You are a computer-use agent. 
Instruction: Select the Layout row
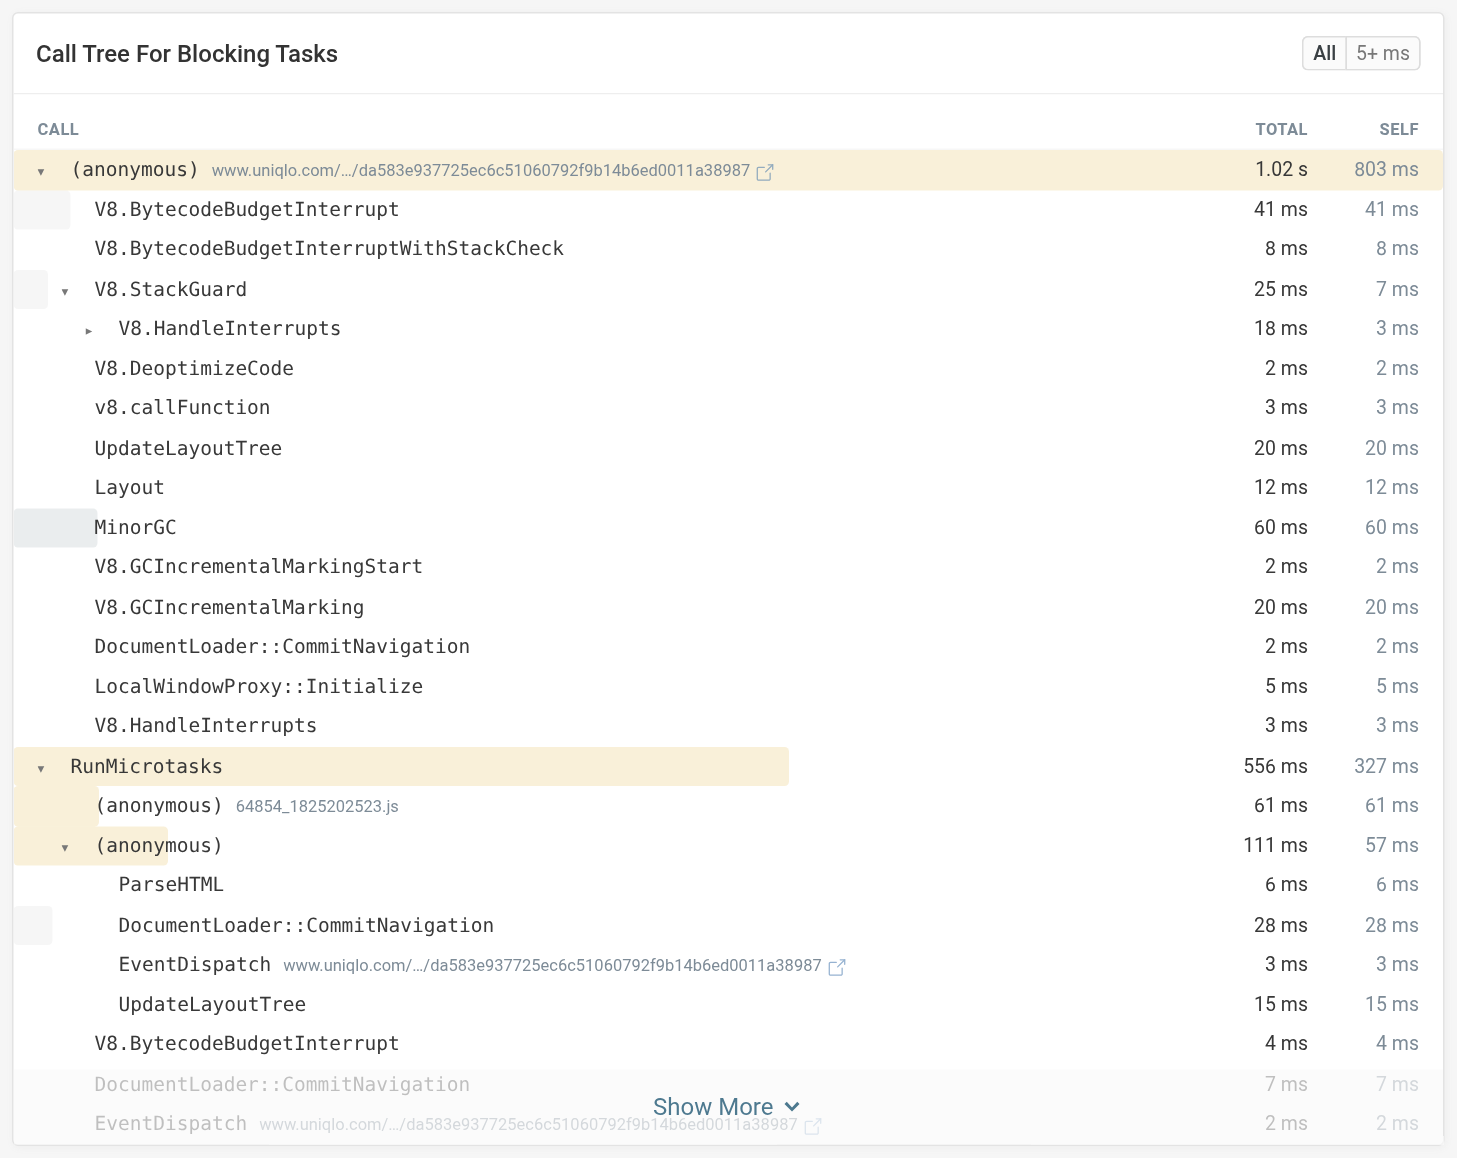pos(728,487)
